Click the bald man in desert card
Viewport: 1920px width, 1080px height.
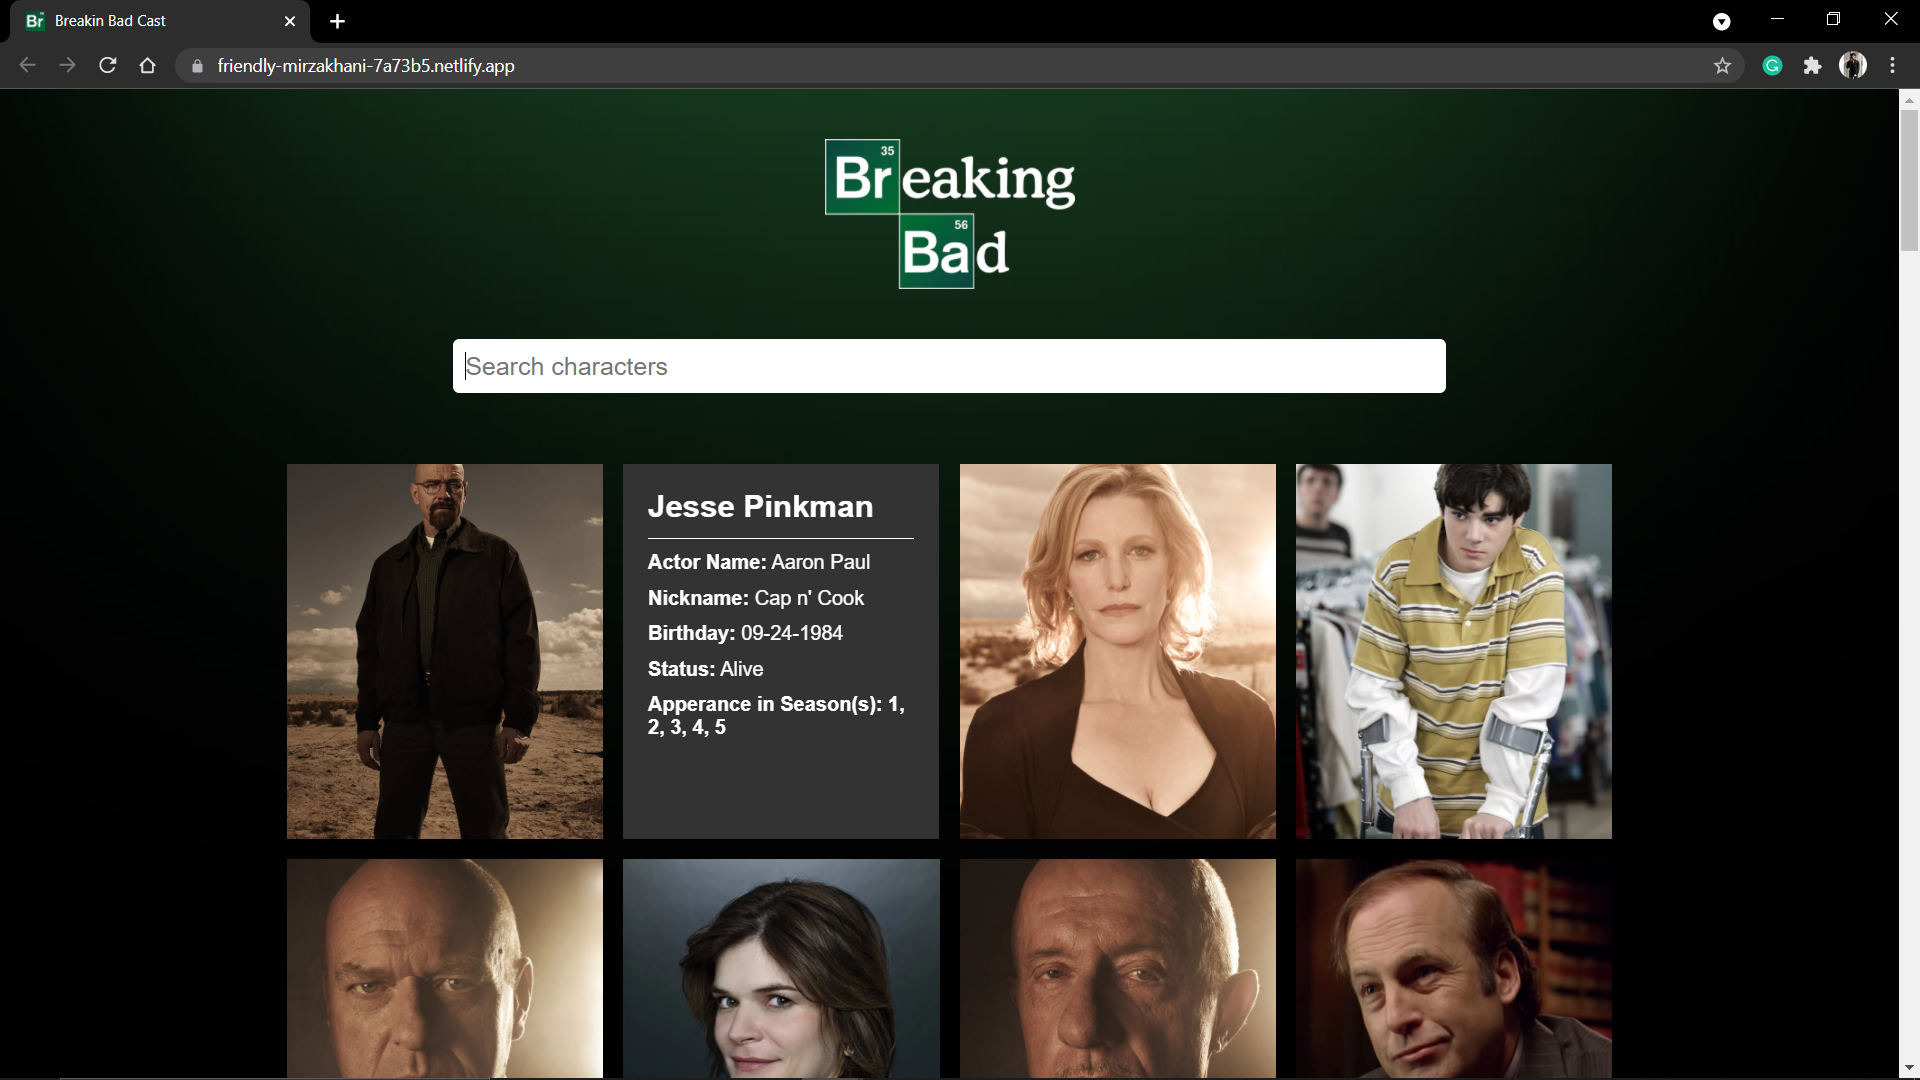[445, 651]
